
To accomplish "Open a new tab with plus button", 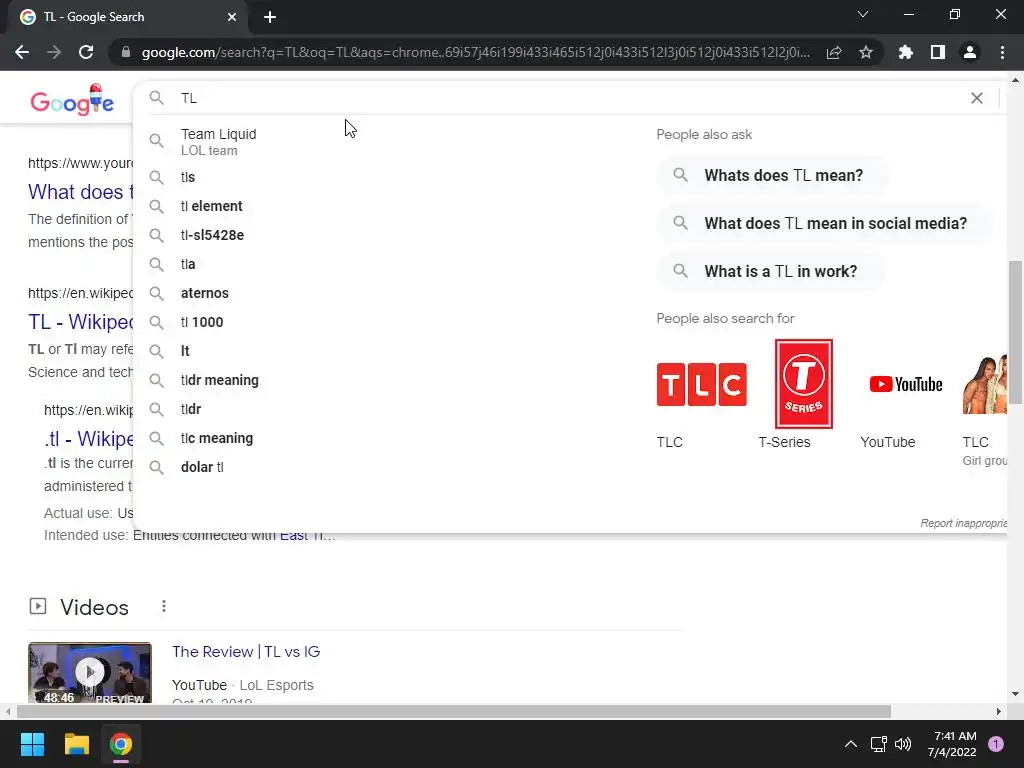I will point(270,17).
